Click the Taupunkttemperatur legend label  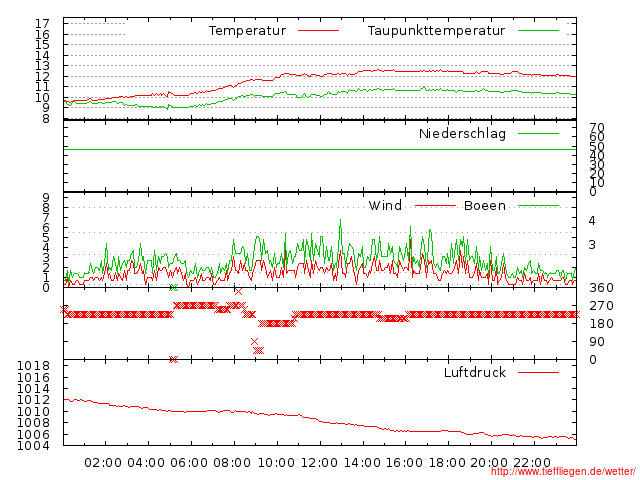click(436, 31)
